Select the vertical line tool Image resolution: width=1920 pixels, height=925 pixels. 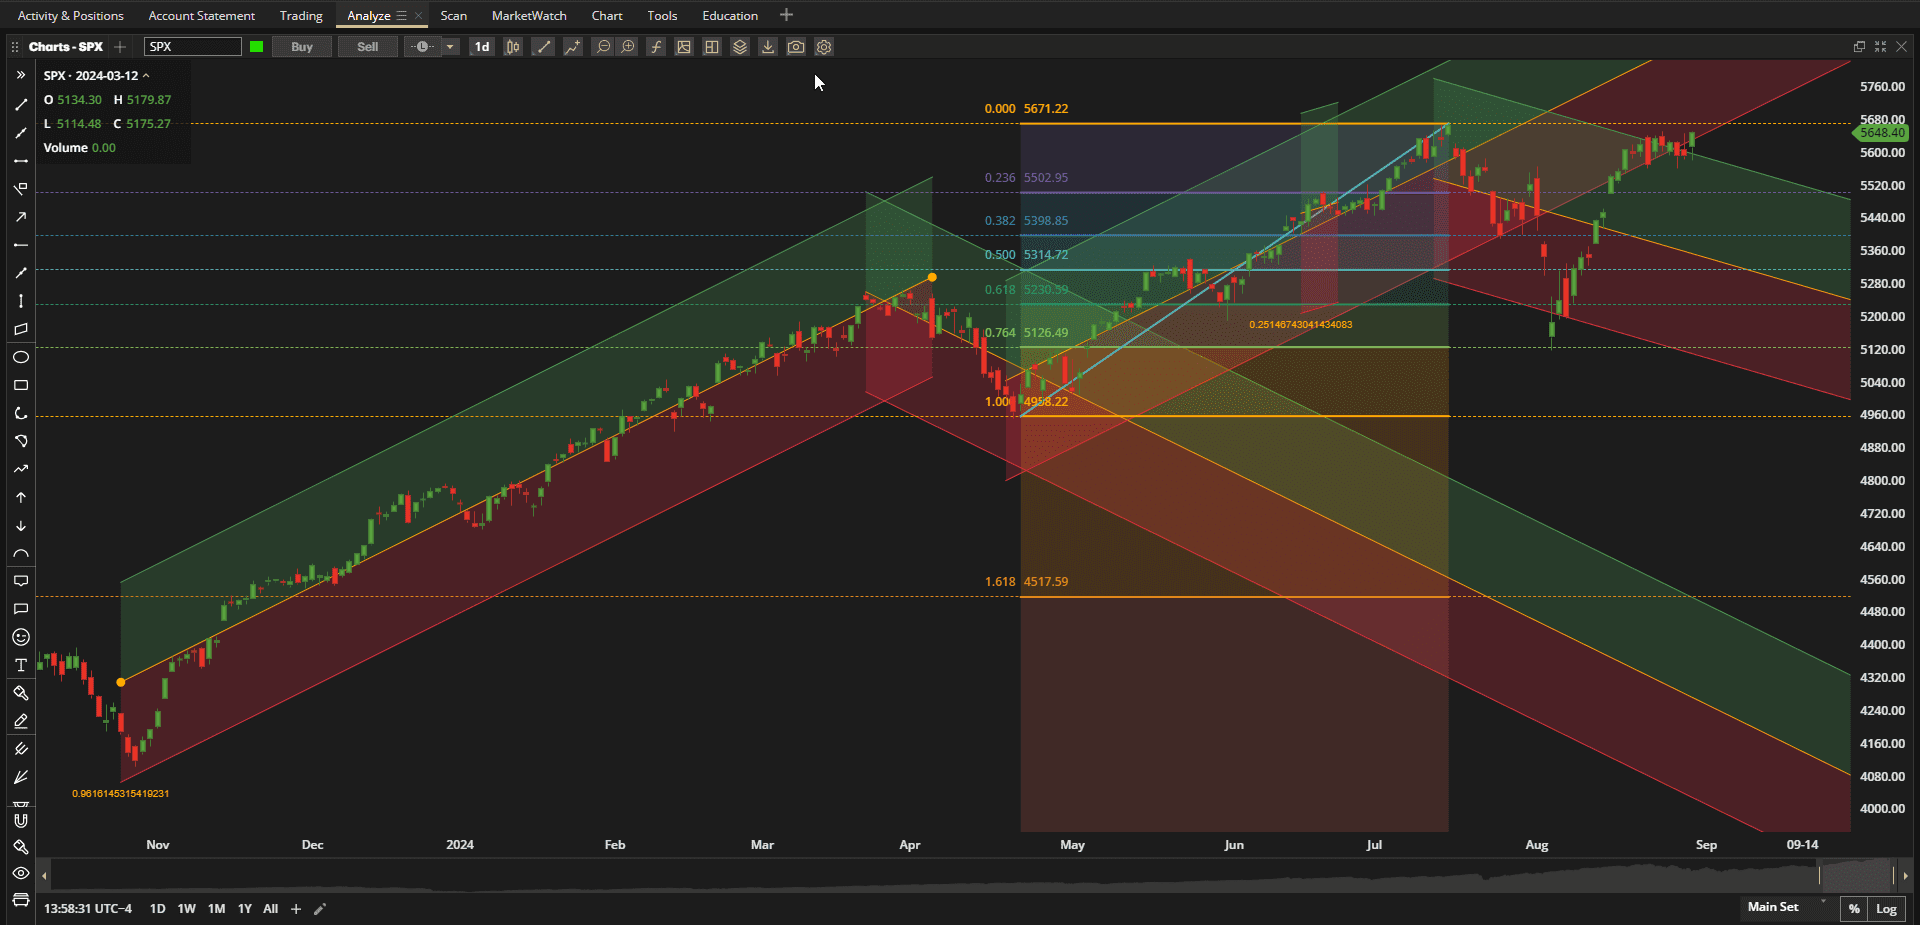(x=20, y=300)
